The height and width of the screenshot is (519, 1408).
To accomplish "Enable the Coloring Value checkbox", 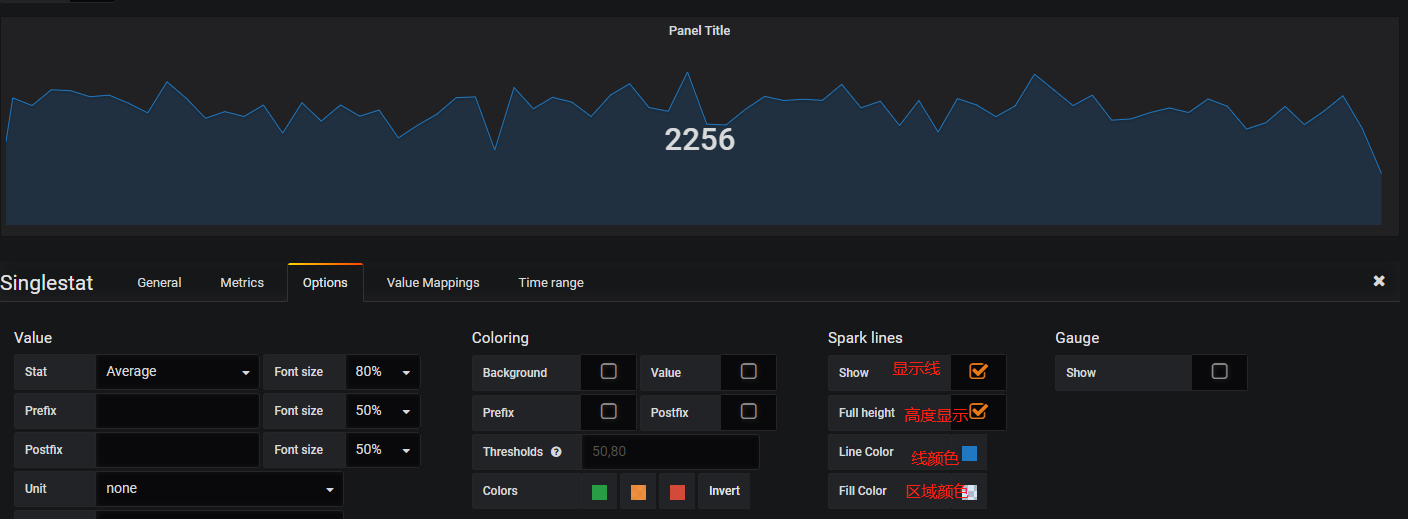I will pos(748,371).
